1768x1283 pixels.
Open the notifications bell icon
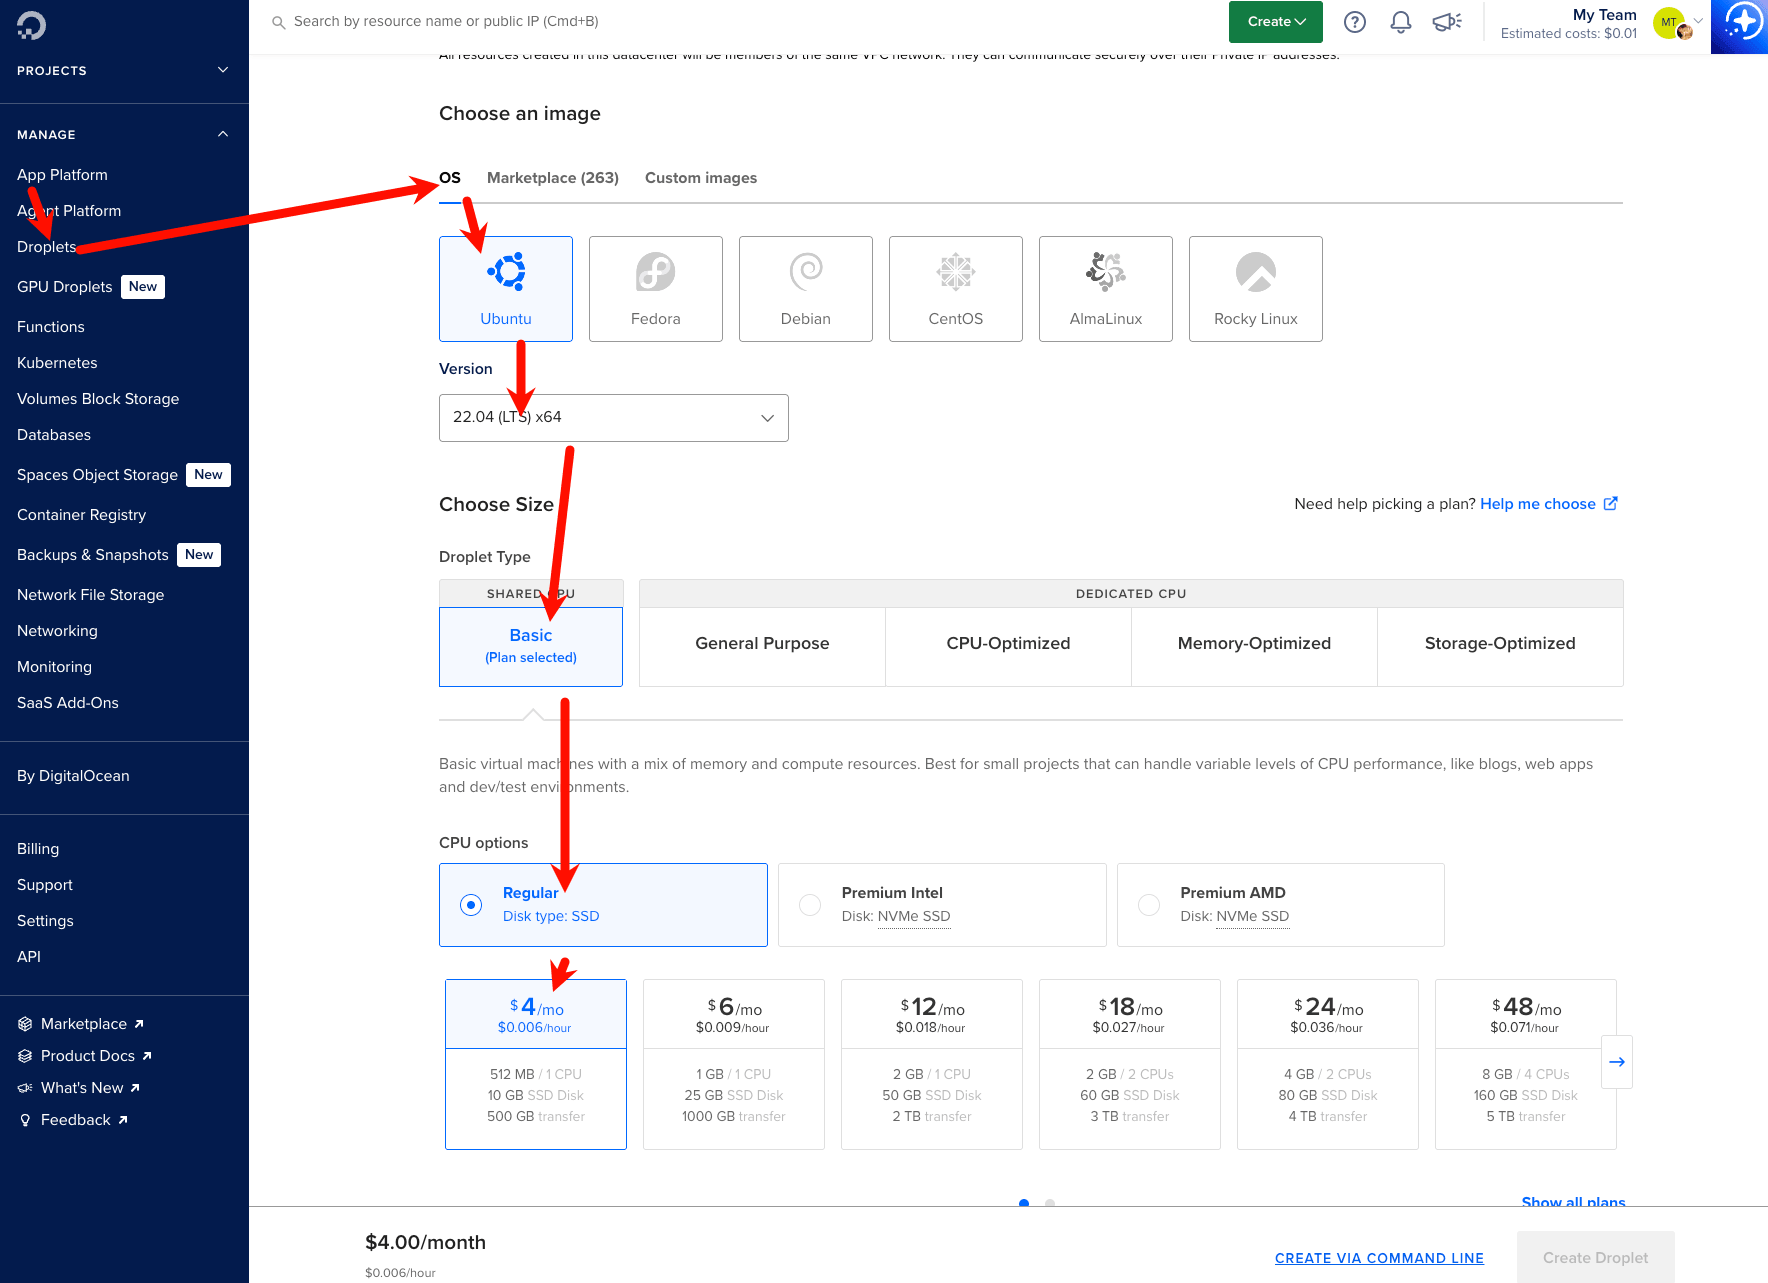[x=1401, y=22]
